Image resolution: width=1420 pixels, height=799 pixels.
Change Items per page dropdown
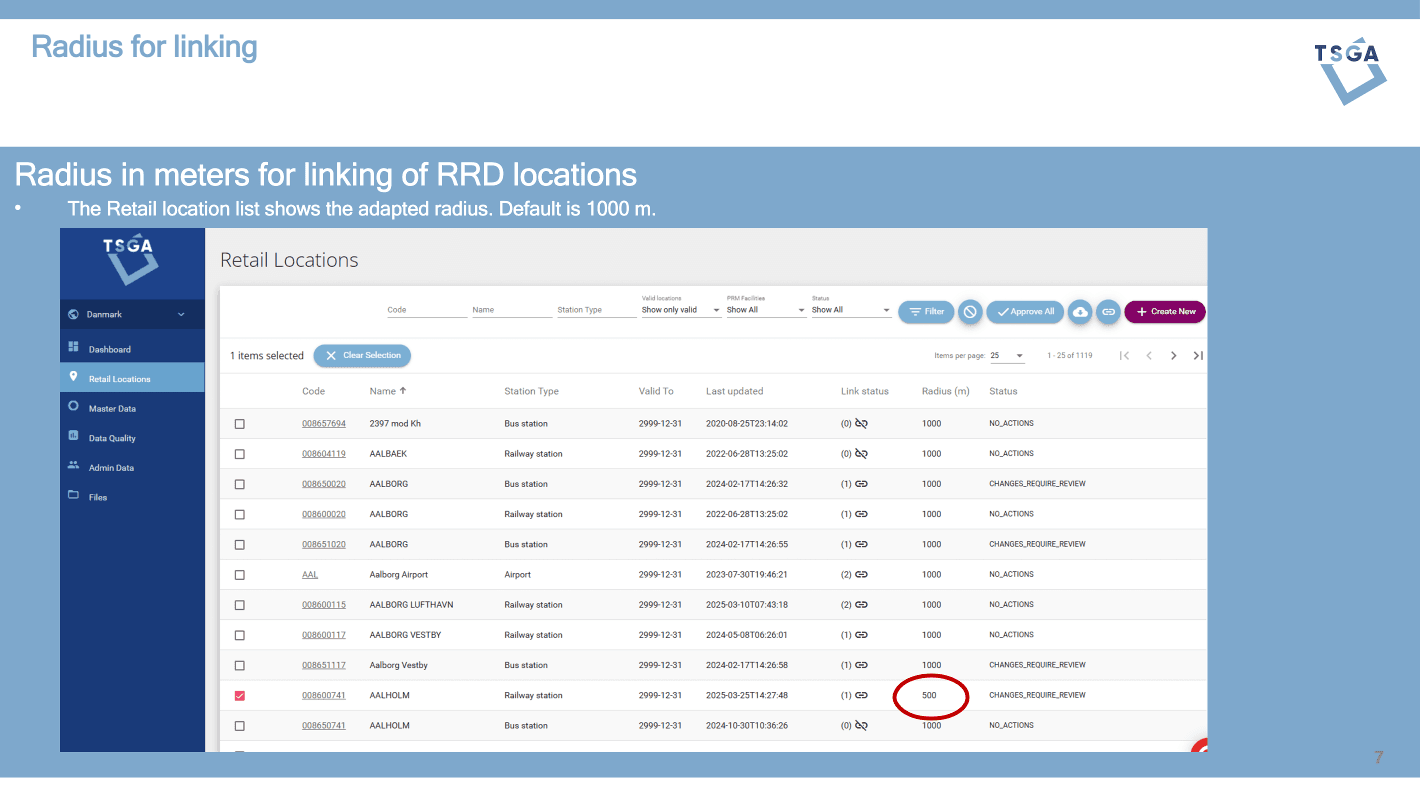tap(1007, 356)
